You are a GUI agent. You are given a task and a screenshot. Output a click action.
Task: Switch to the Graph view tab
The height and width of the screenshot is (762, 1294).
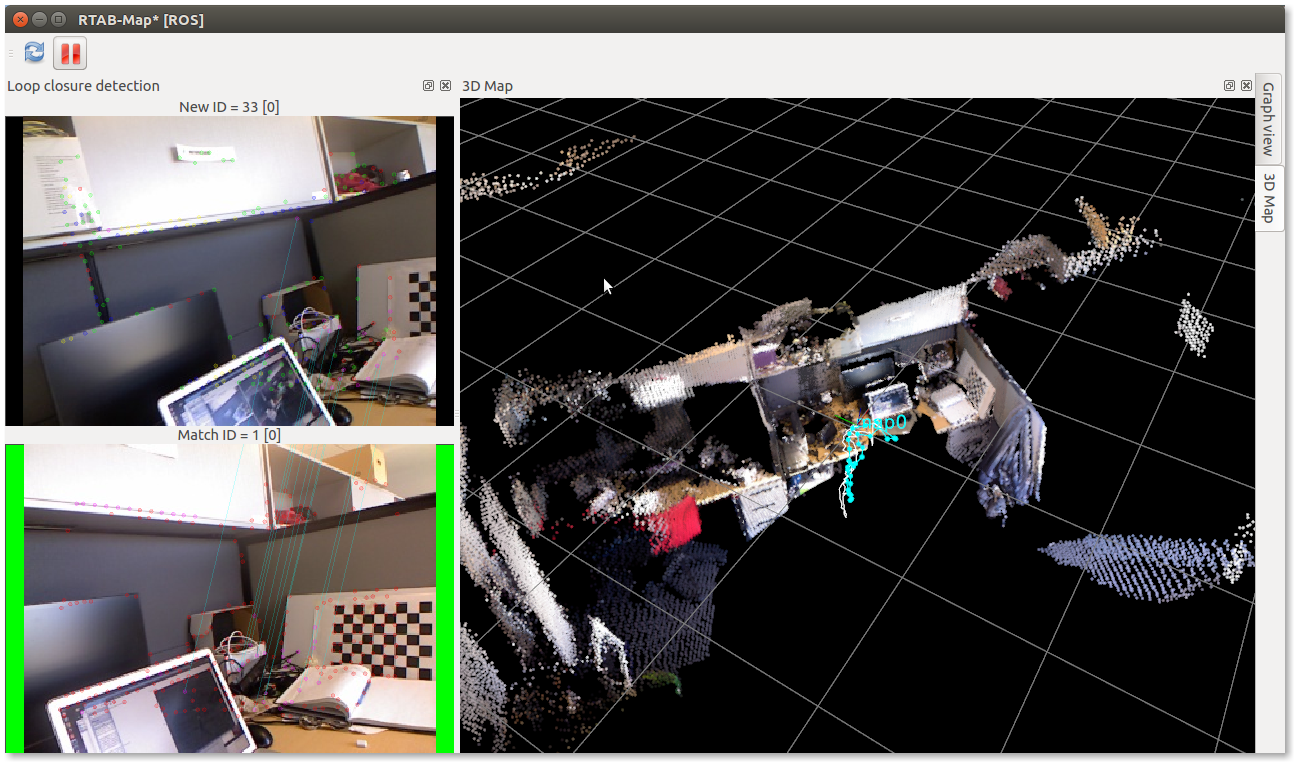(1268, 118)
